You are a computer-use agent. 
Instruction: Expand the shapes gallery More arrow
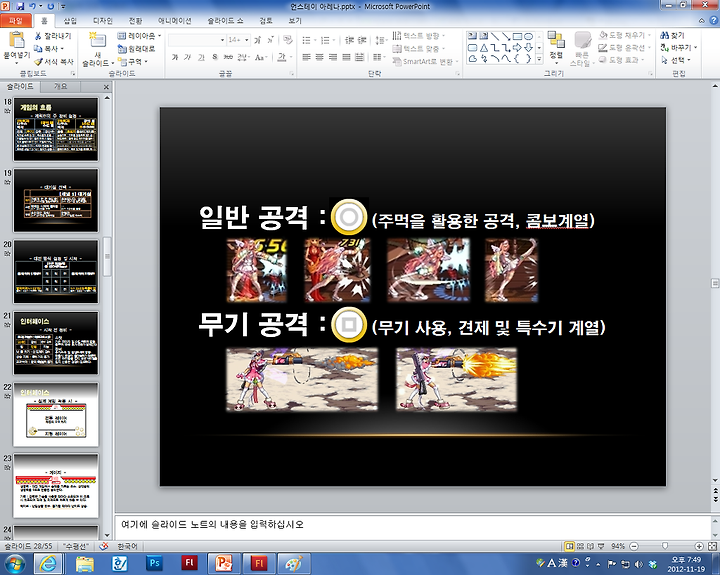pos(540,59)
